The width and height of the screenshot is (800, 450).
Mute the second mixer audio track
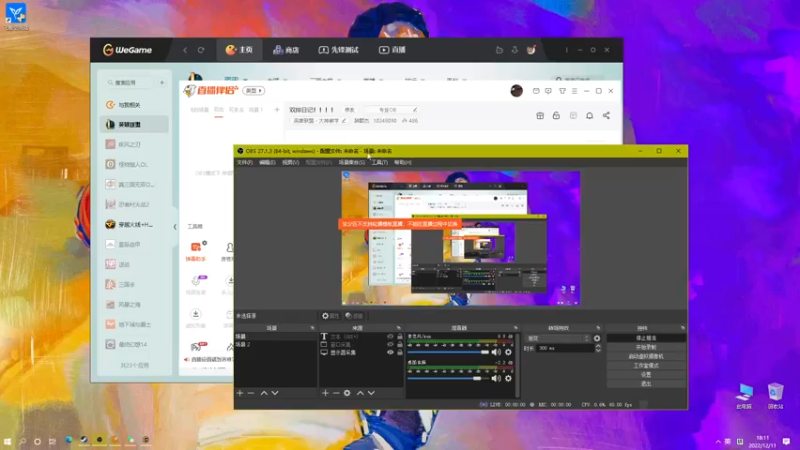[496, 378]
